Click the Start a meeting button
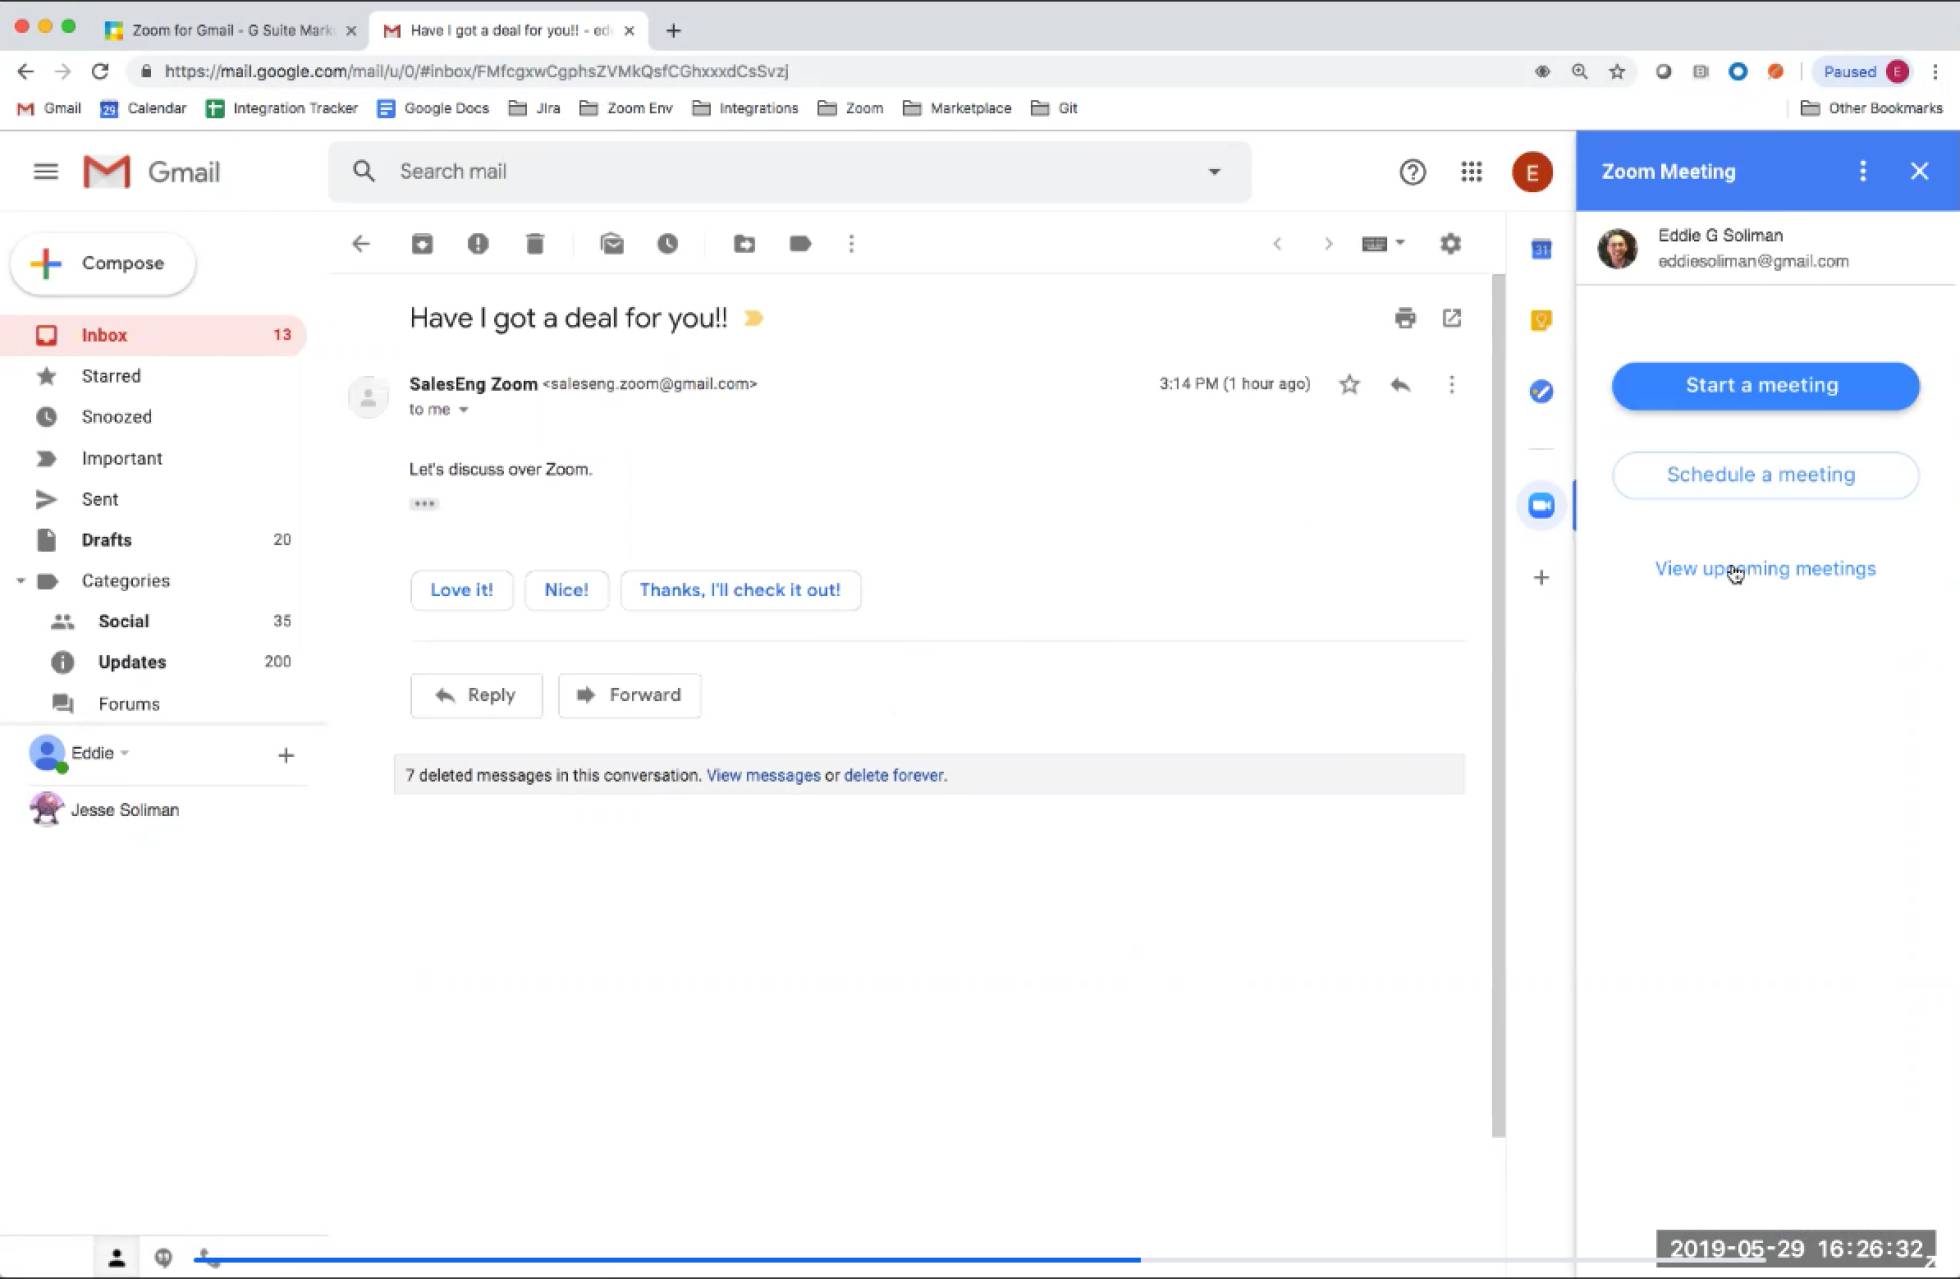 [1763, 385]
